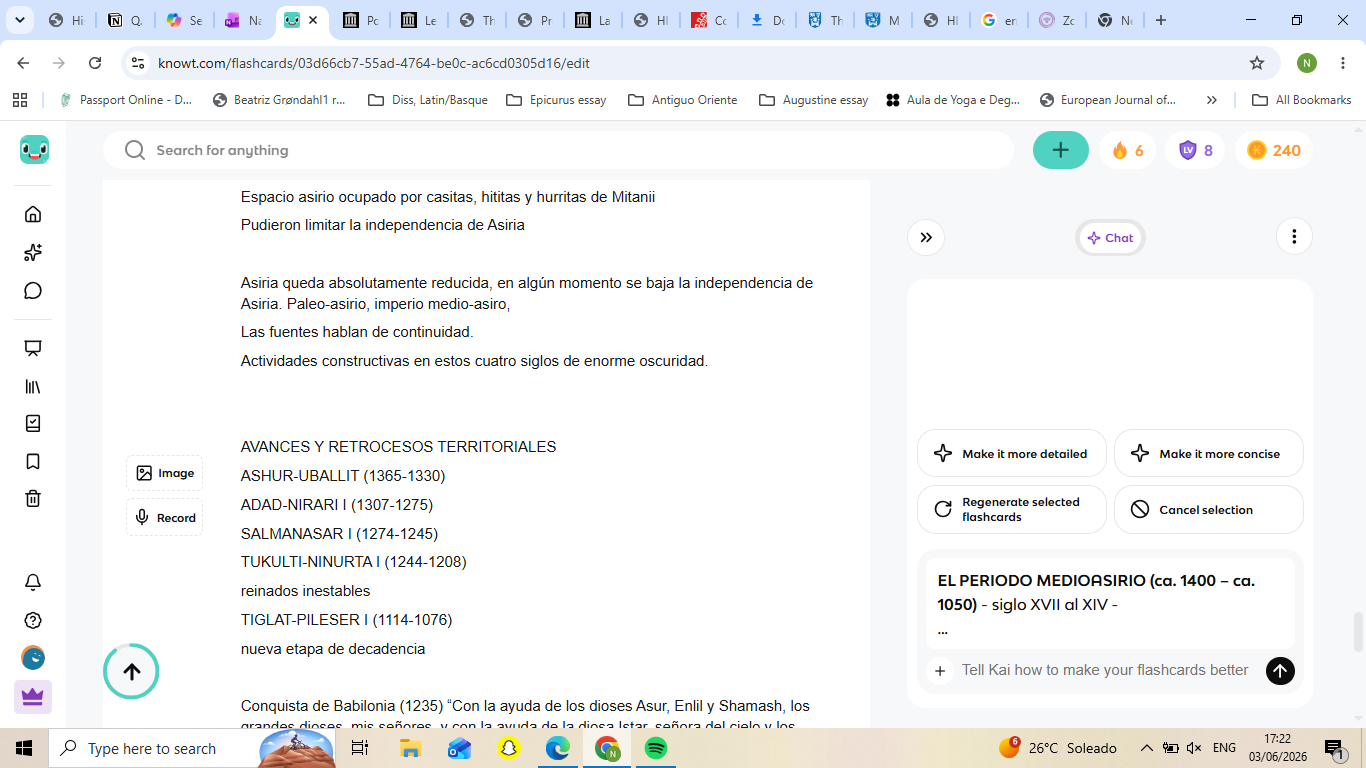Image resolution: width=1366 pixels, height=768 pixels.
Task: Open the Augustine essay bookmark folder
Action: tap(814, 100)
